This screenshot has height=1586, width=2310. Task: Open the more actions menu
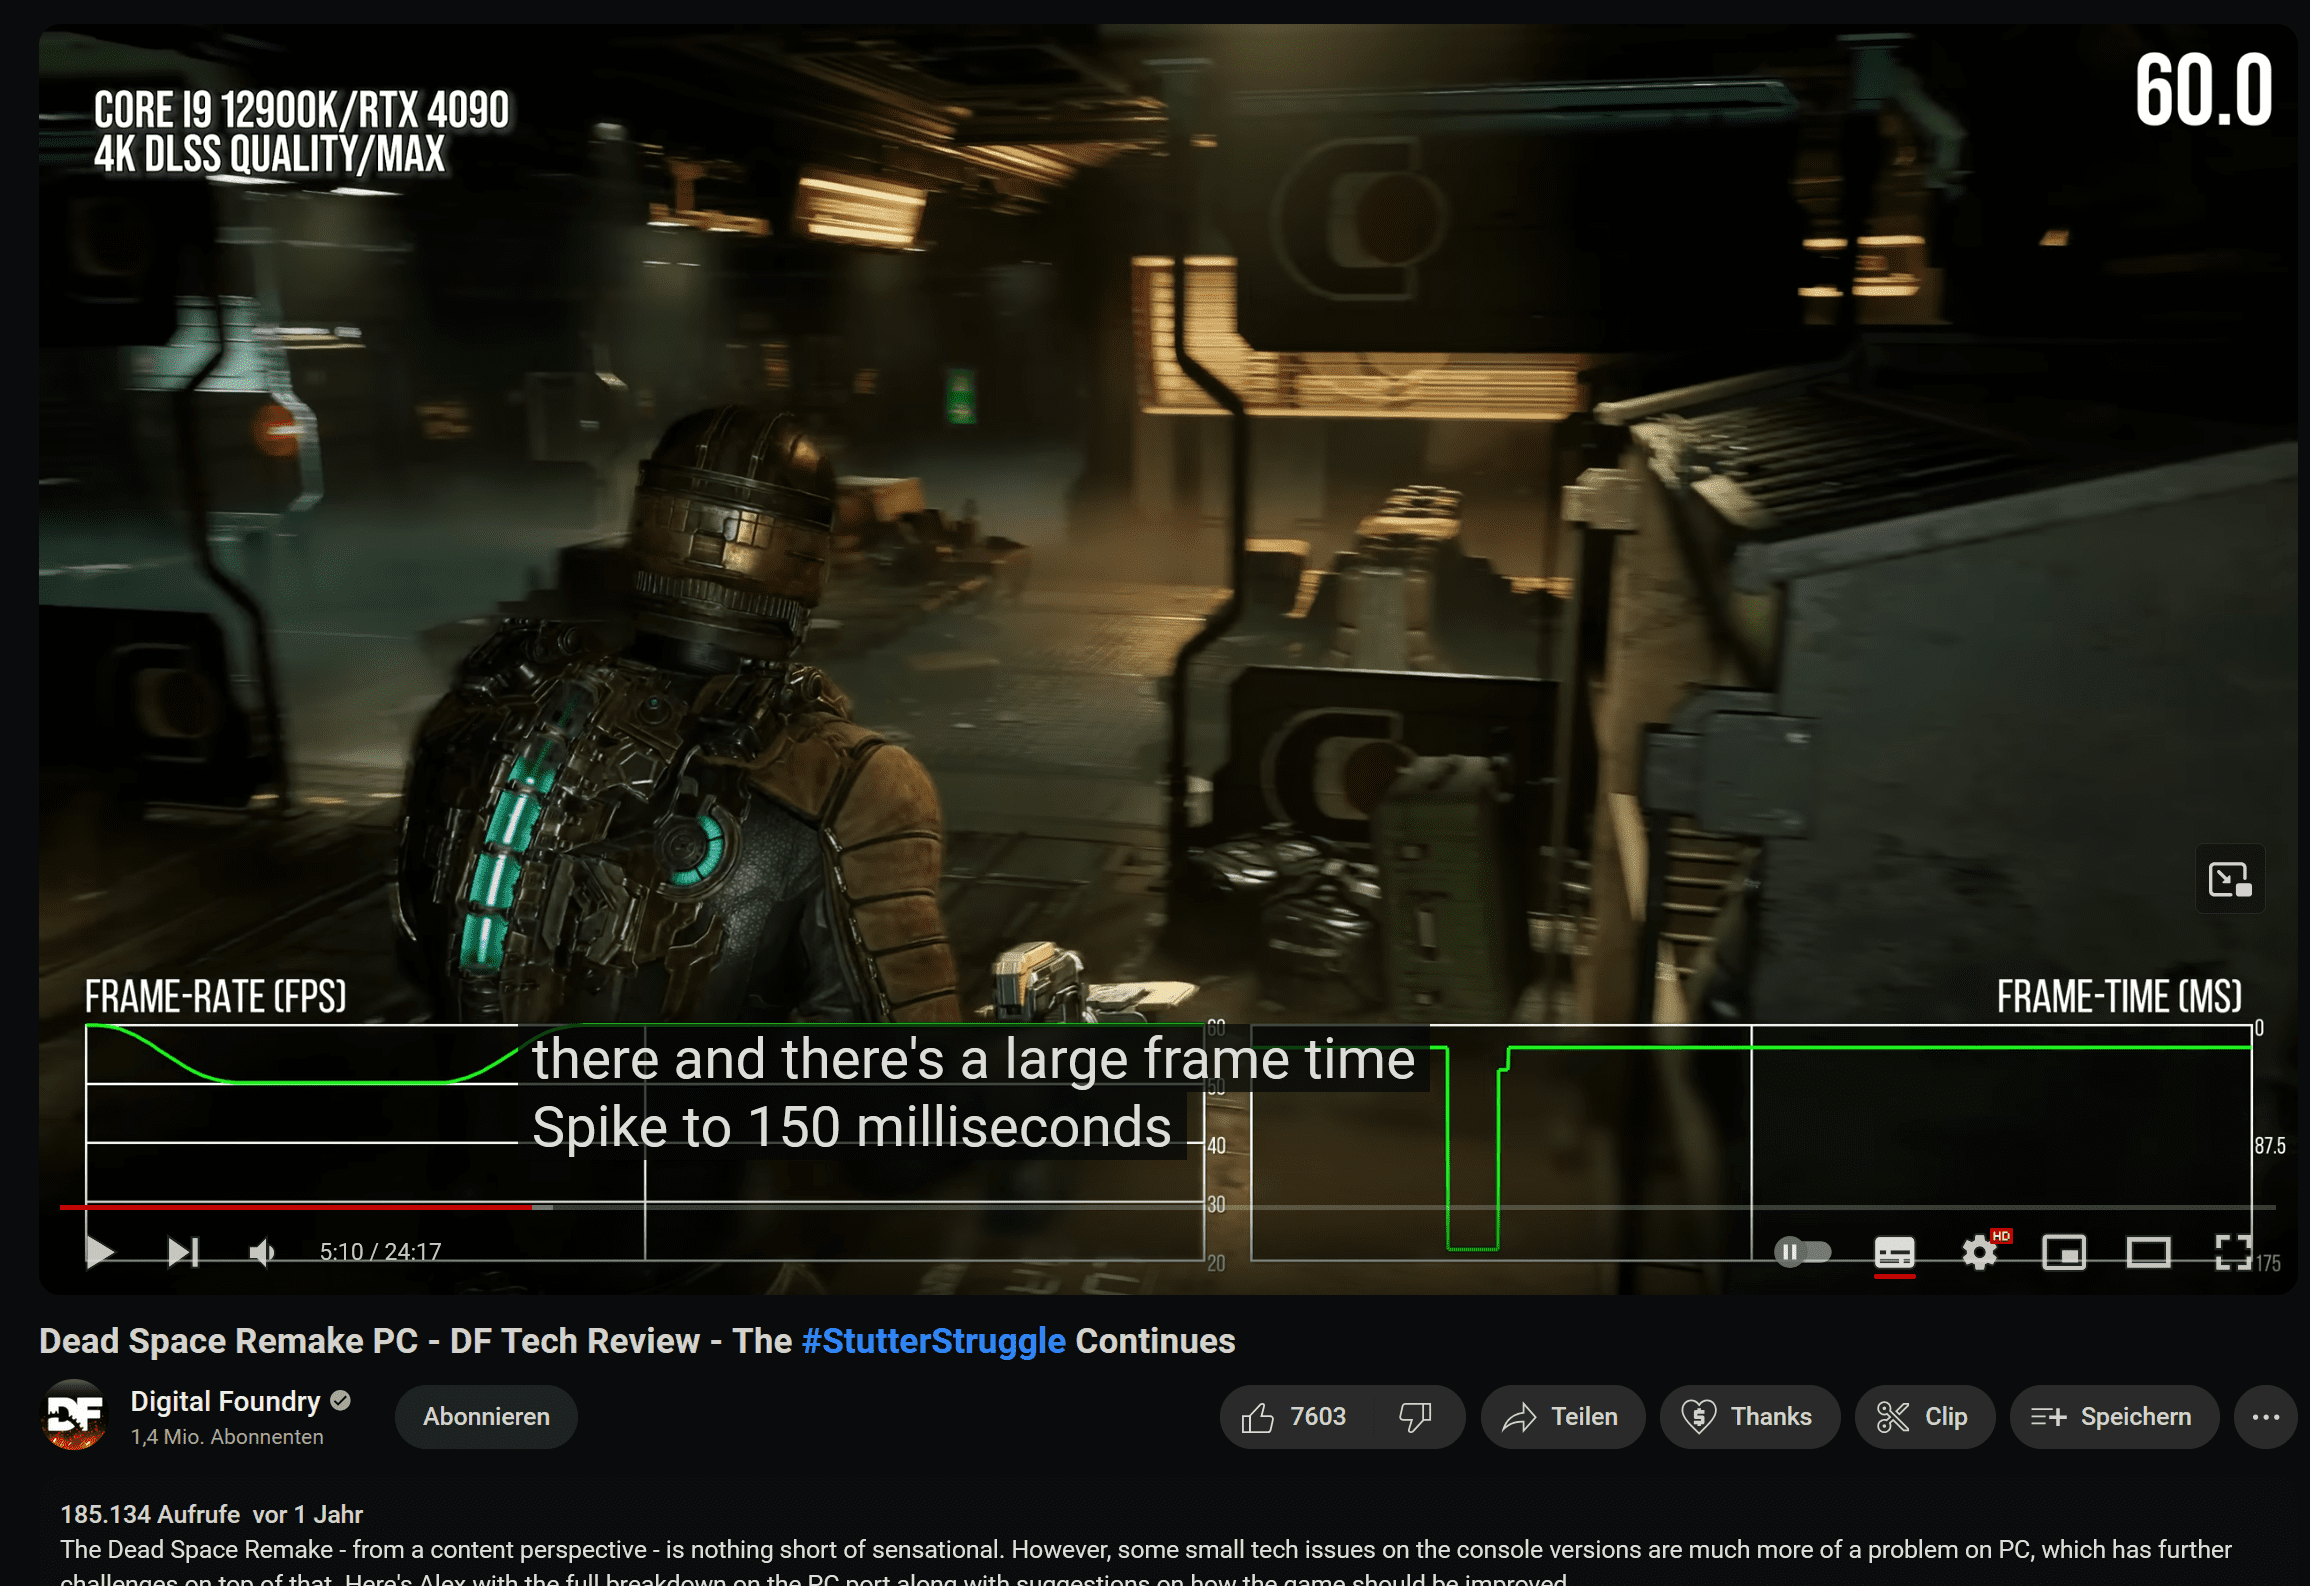[x=2264, y=1417]
